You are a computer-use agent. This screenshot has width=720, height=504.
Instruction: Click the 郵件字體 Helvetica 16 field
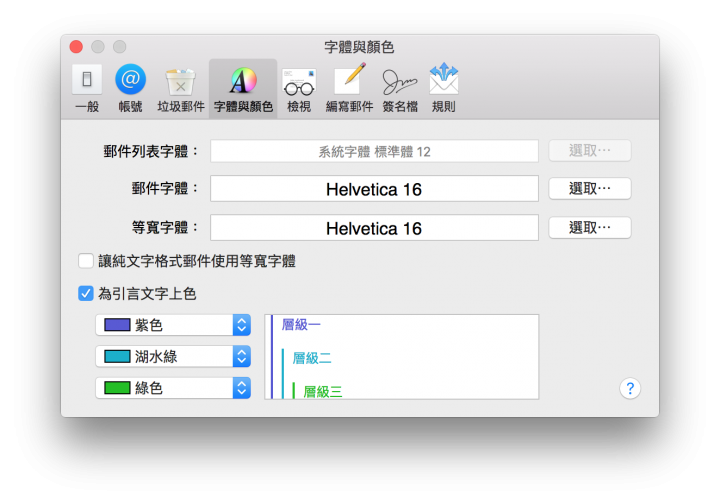coord(374,189)
